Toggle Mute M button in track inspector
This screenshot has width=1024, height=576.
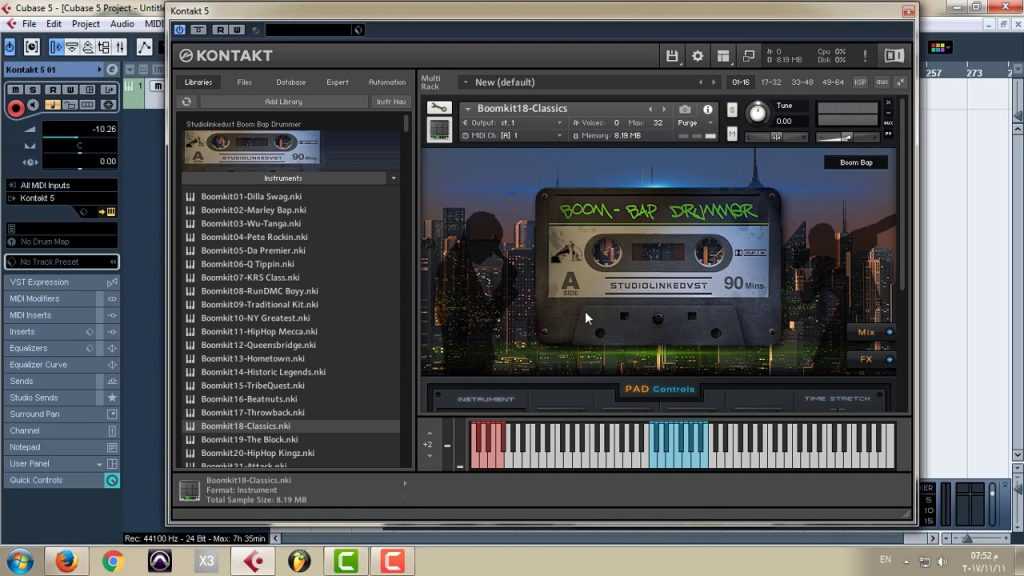tap(14, 89)
